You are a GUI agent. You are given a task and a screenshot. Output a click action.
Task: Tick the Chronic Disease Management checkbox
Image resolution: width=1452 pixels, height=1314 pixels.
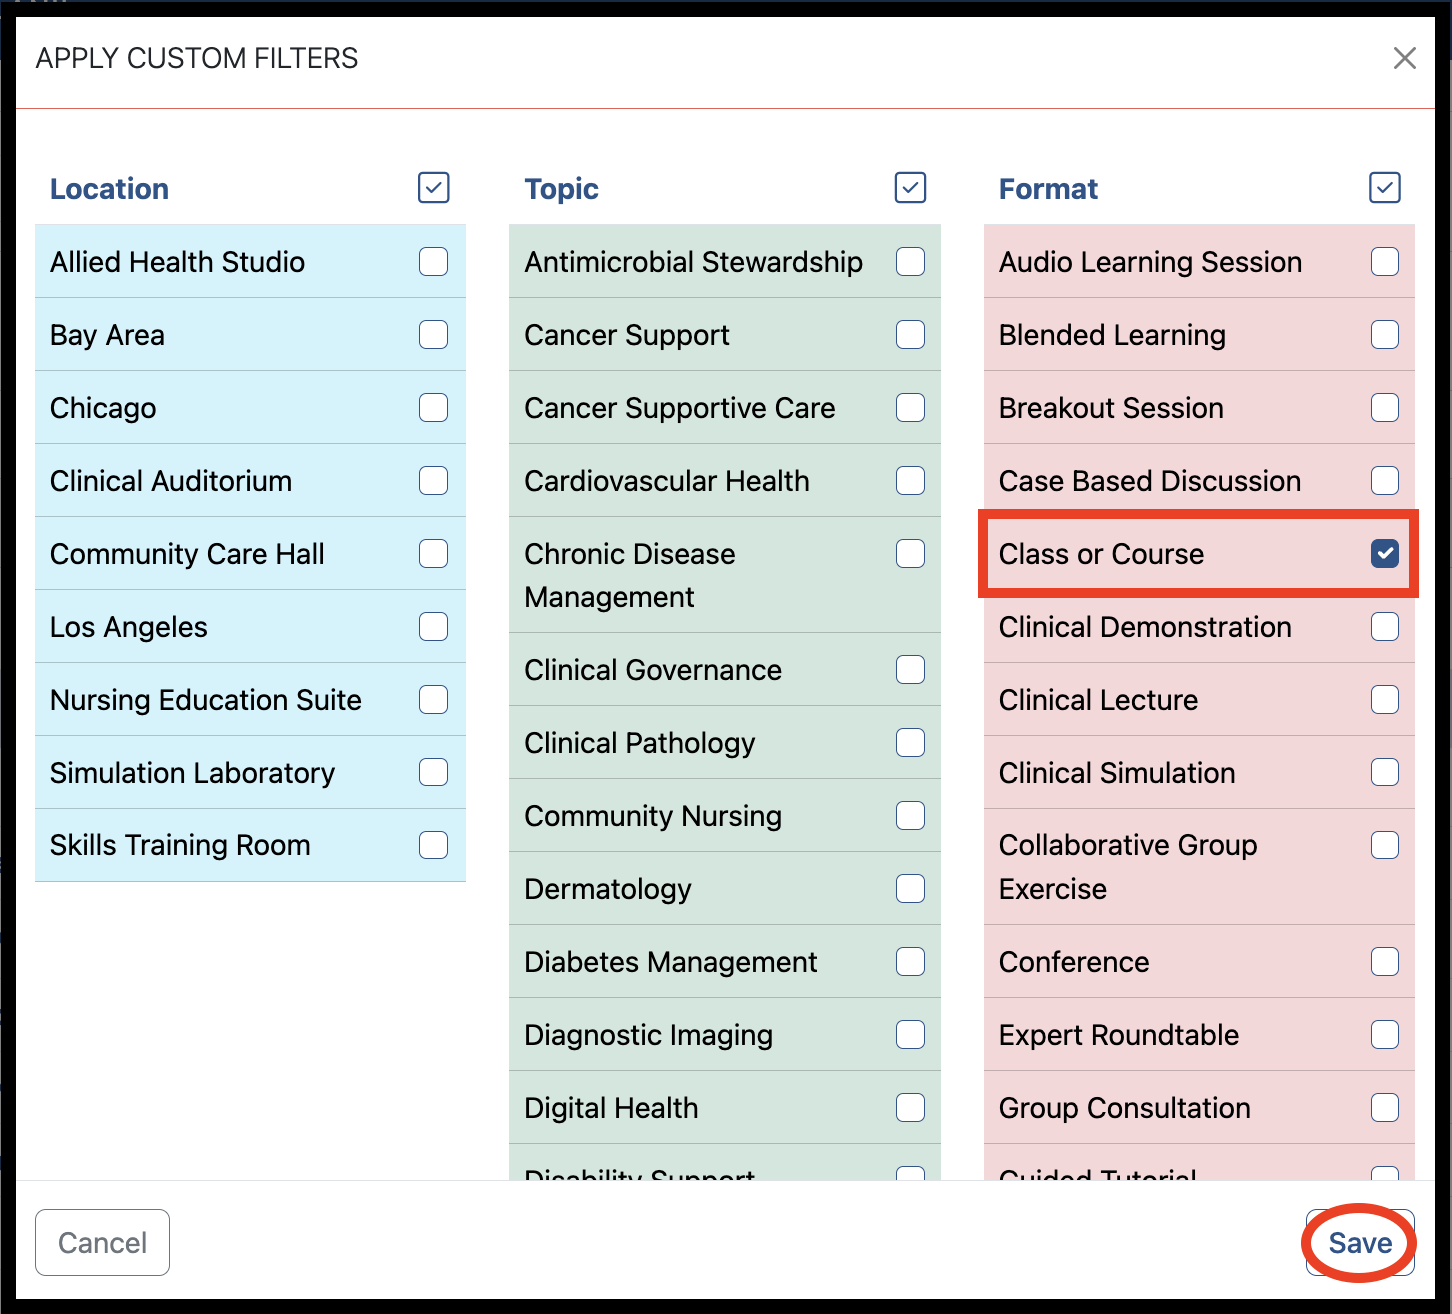[910, 554]
